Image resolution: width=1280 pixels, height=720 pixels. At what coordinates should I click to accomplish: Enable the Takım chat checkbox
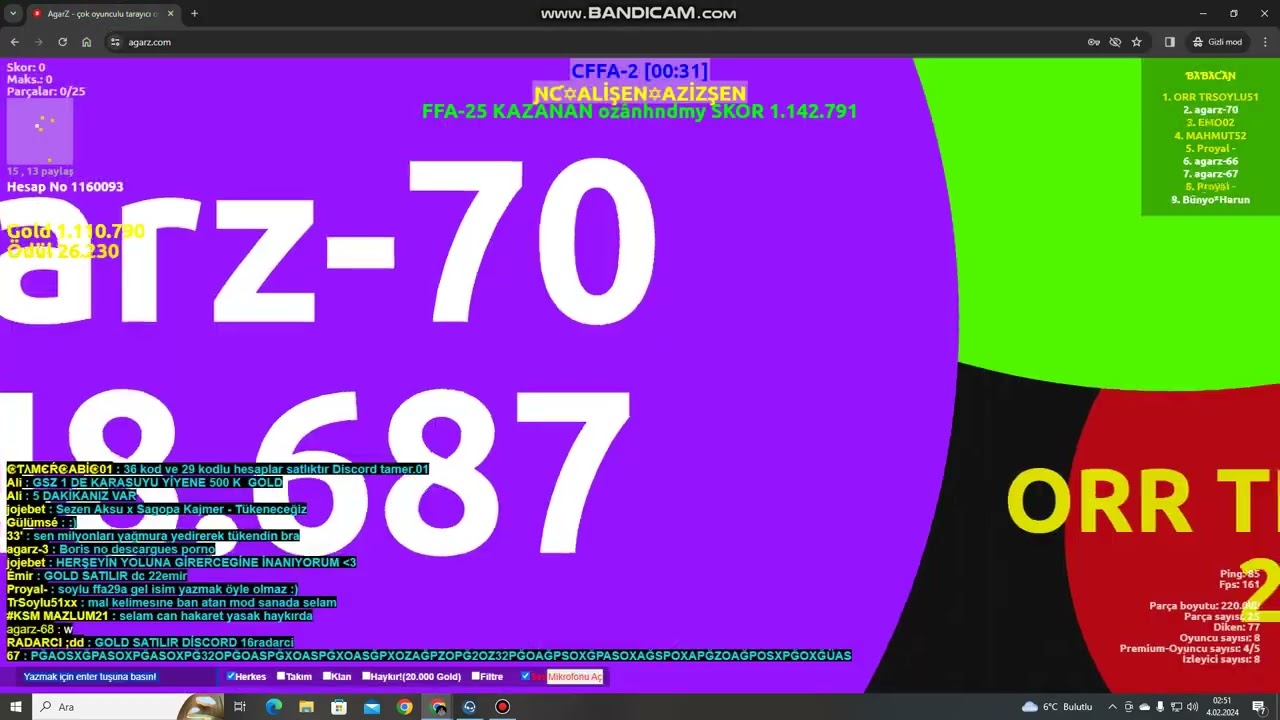[x=281, y=677]
